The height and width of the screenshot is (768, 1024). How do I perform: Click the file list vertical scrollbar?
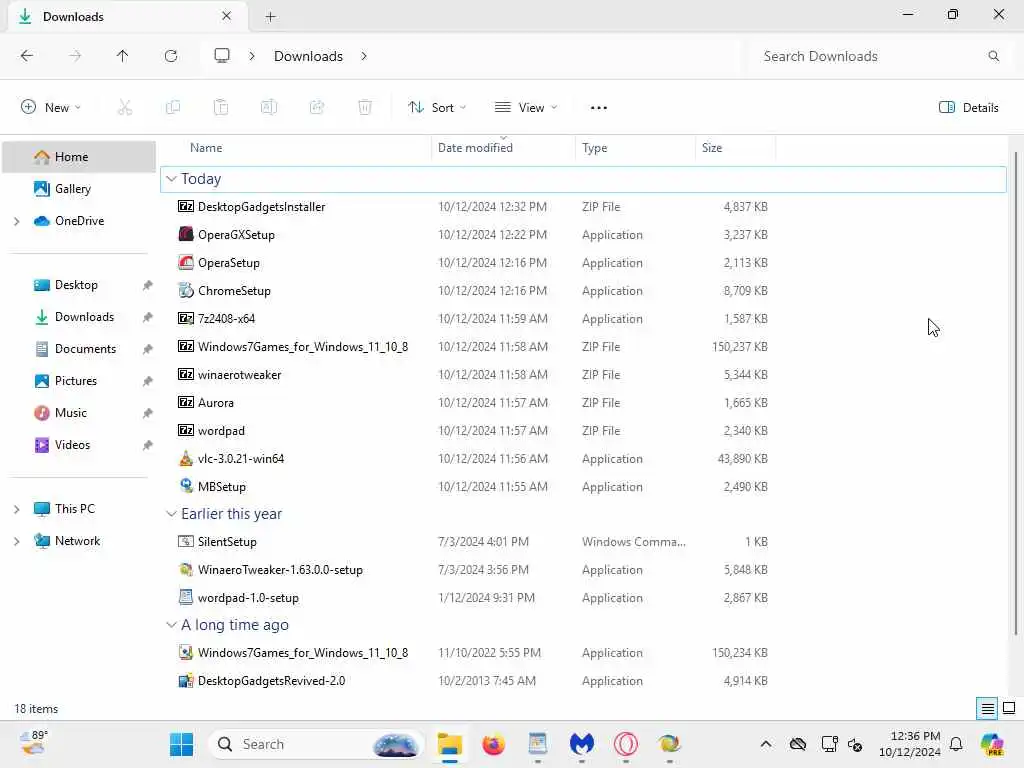point(1015,392)
